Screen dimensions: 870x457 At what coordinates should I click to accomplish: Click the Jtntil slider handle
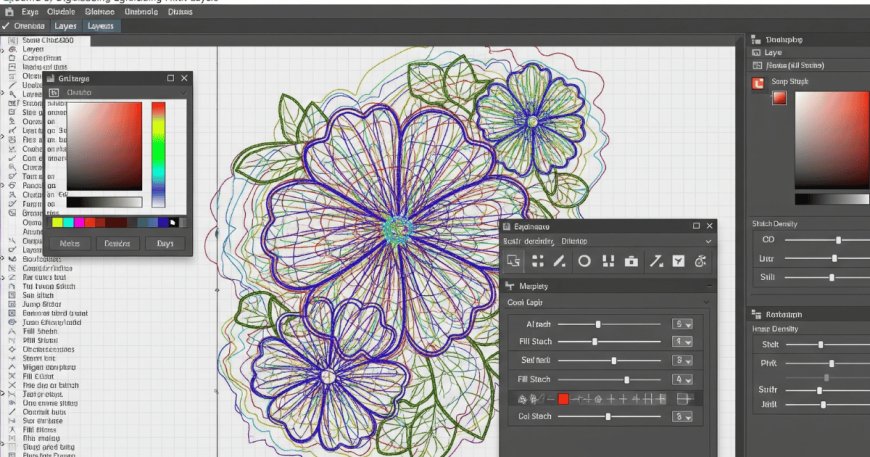pyautogui.click(x=823, y=405)
